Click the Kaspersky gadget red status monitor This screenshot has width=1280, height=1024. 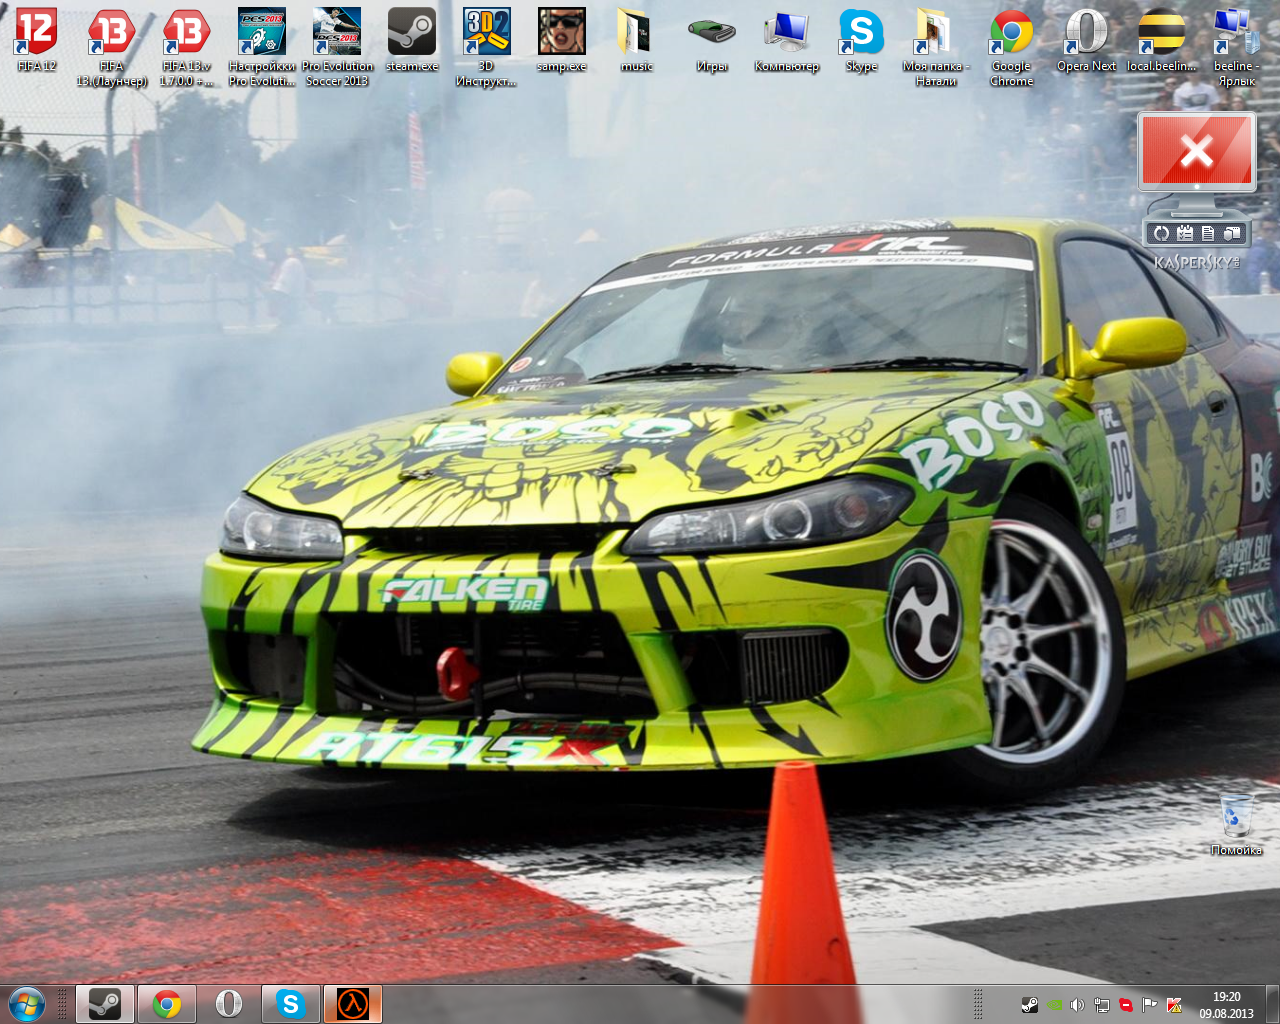(x=1197, y=152)
